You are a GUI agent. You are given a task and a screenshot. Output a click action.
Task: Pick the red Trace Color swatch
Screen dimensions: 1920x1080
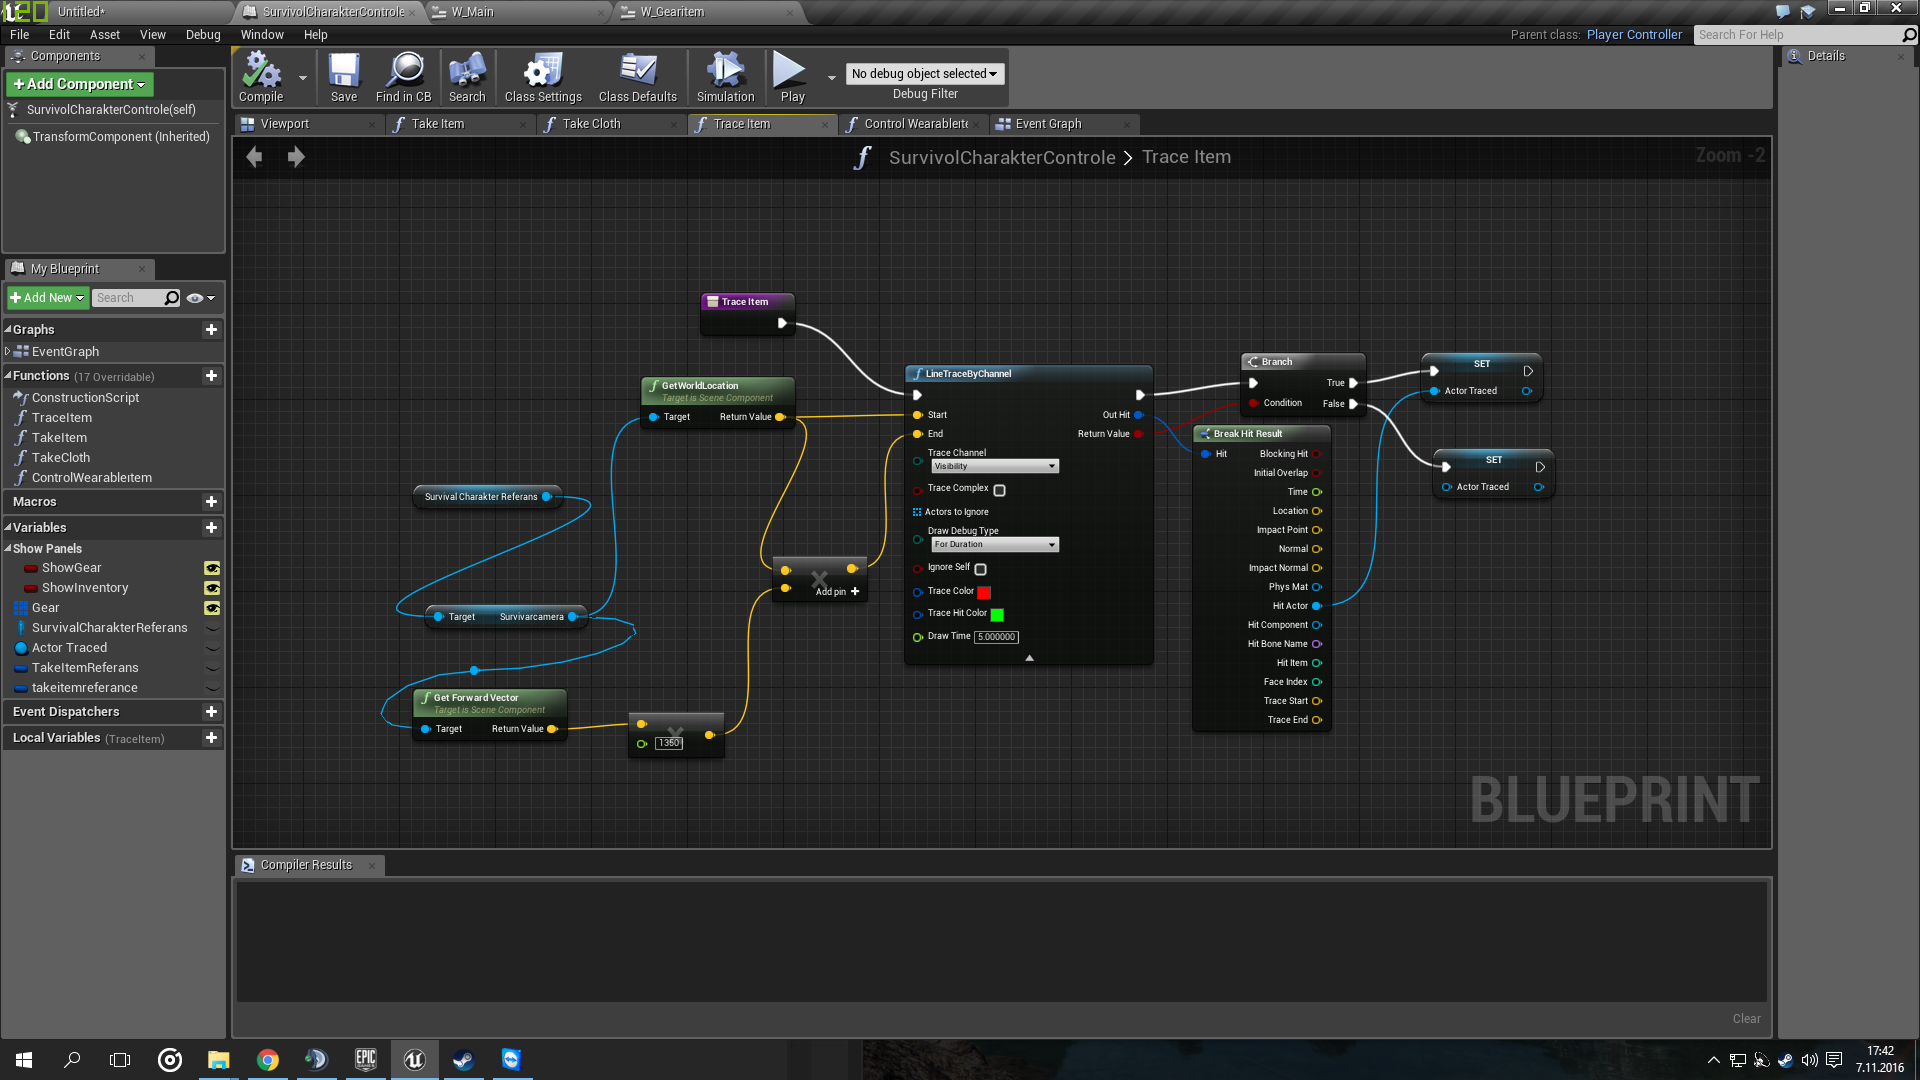(x=984, y=592)
